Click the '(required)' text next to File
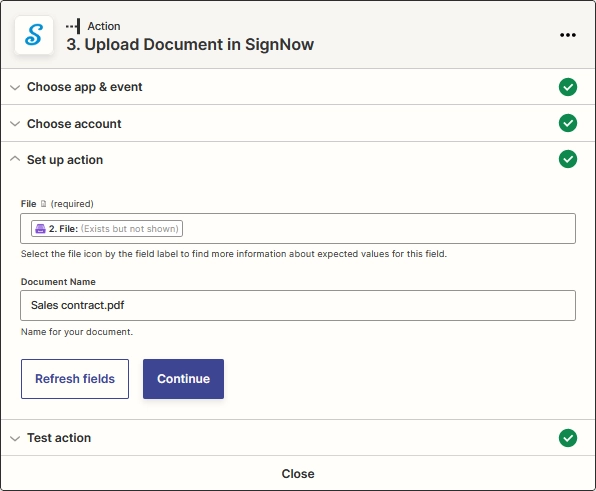This screenshot has height=491, width=596. click(x=72, y=204)
